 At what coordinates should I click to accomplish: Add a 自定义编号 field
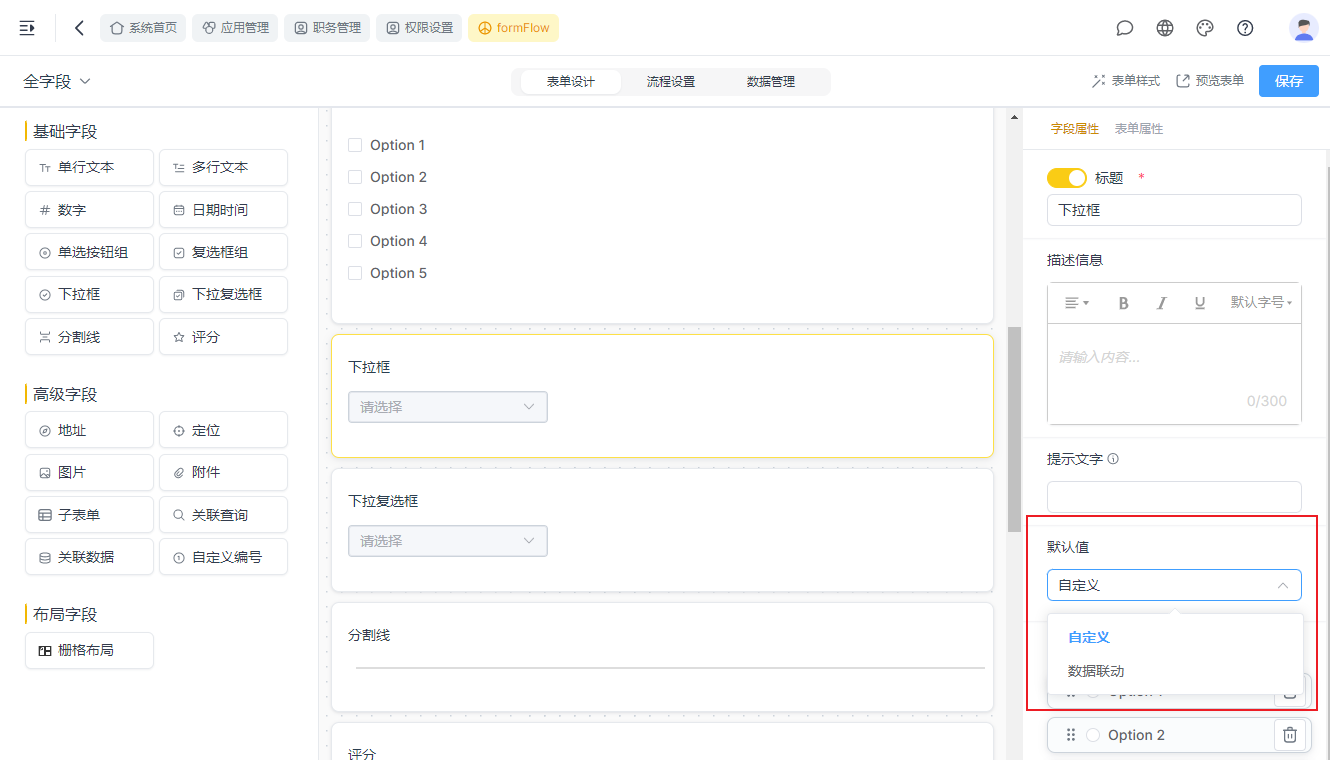(223, 557)
